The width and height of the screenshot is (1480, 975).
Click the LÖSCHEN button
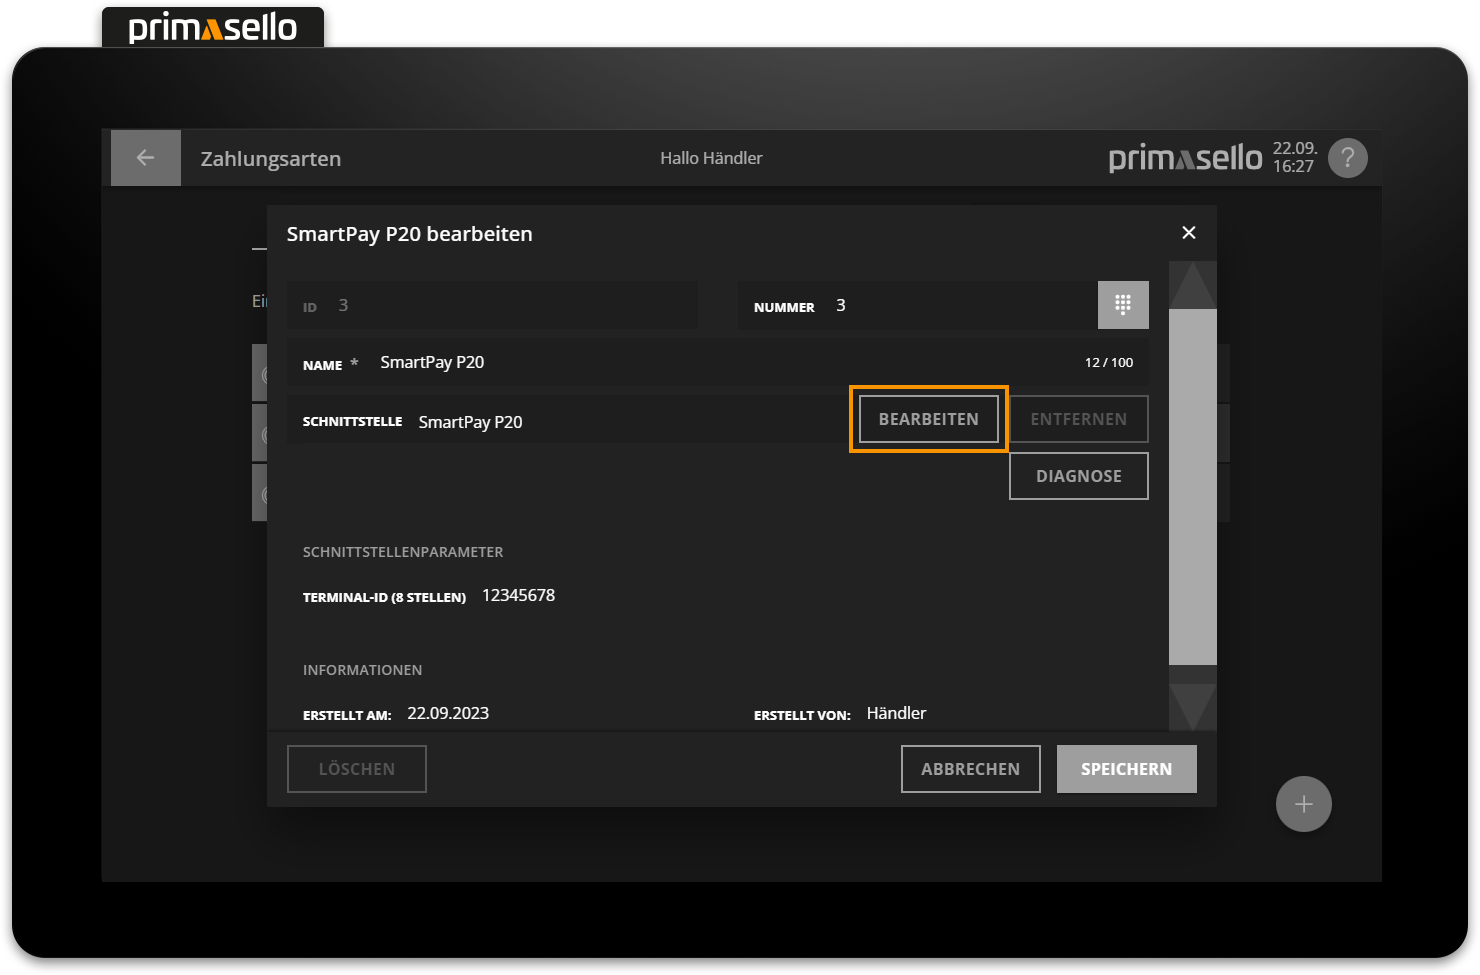(x=356, y=768)
